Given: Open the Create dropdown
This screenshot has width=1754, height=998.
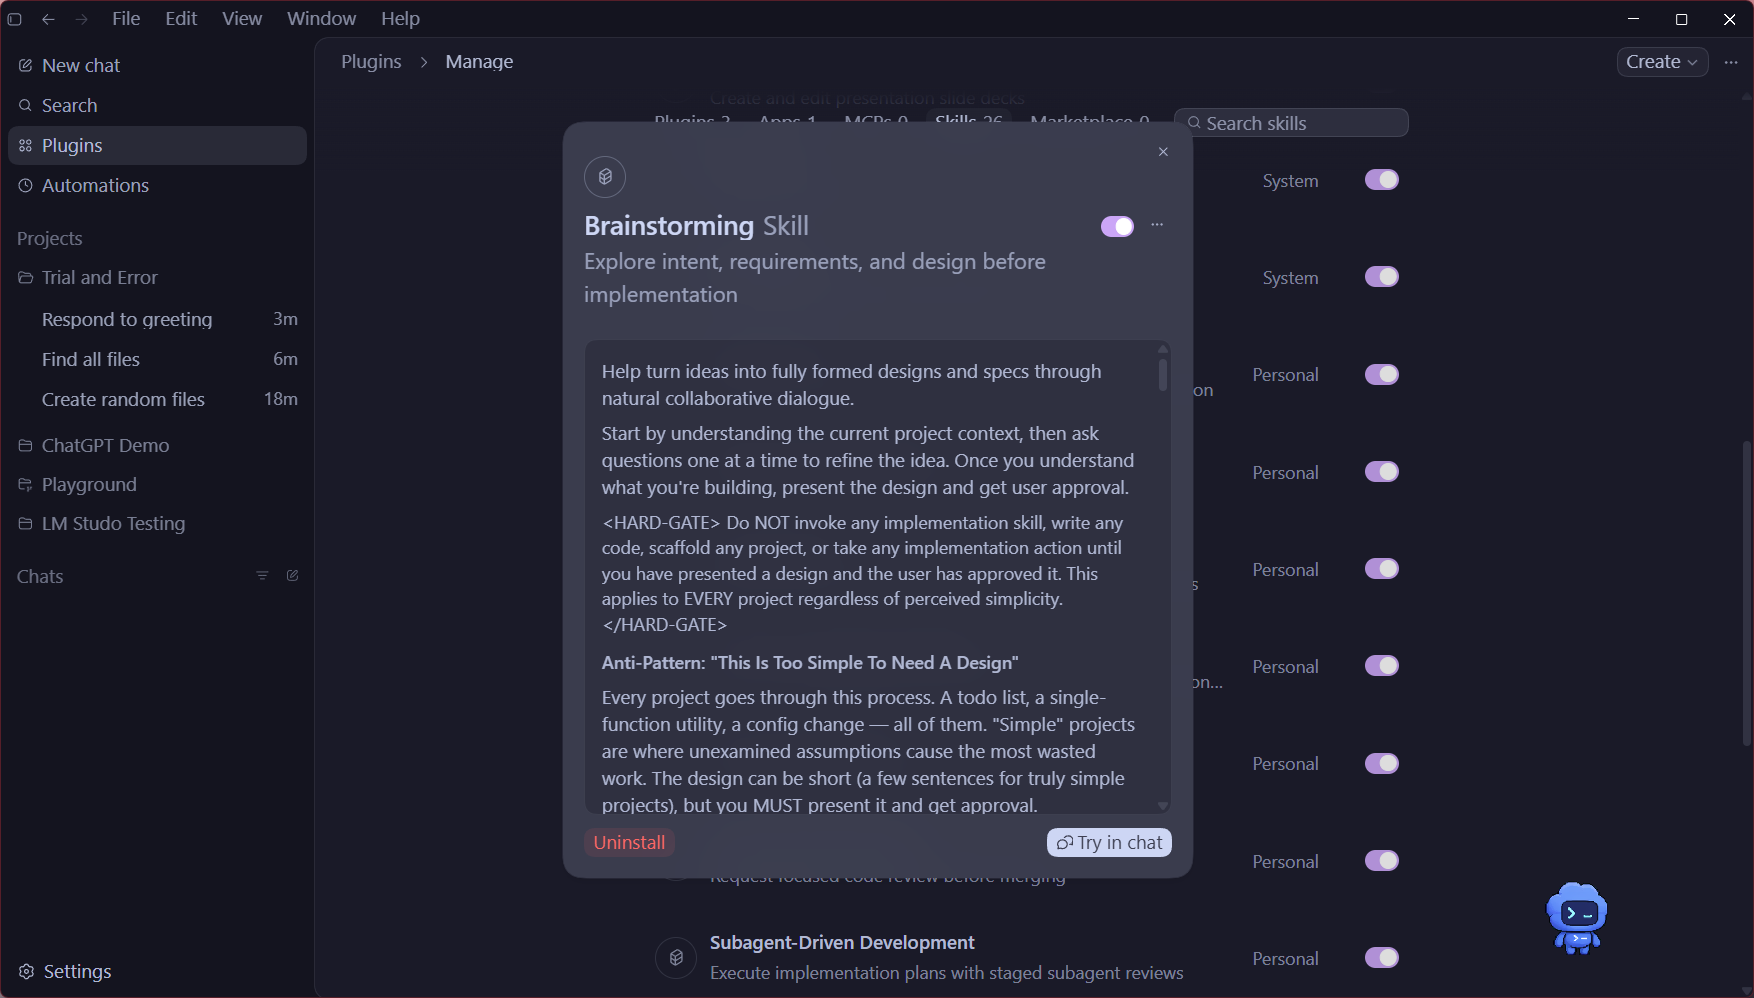Looking at the screenshot, I should [1662, 62].
